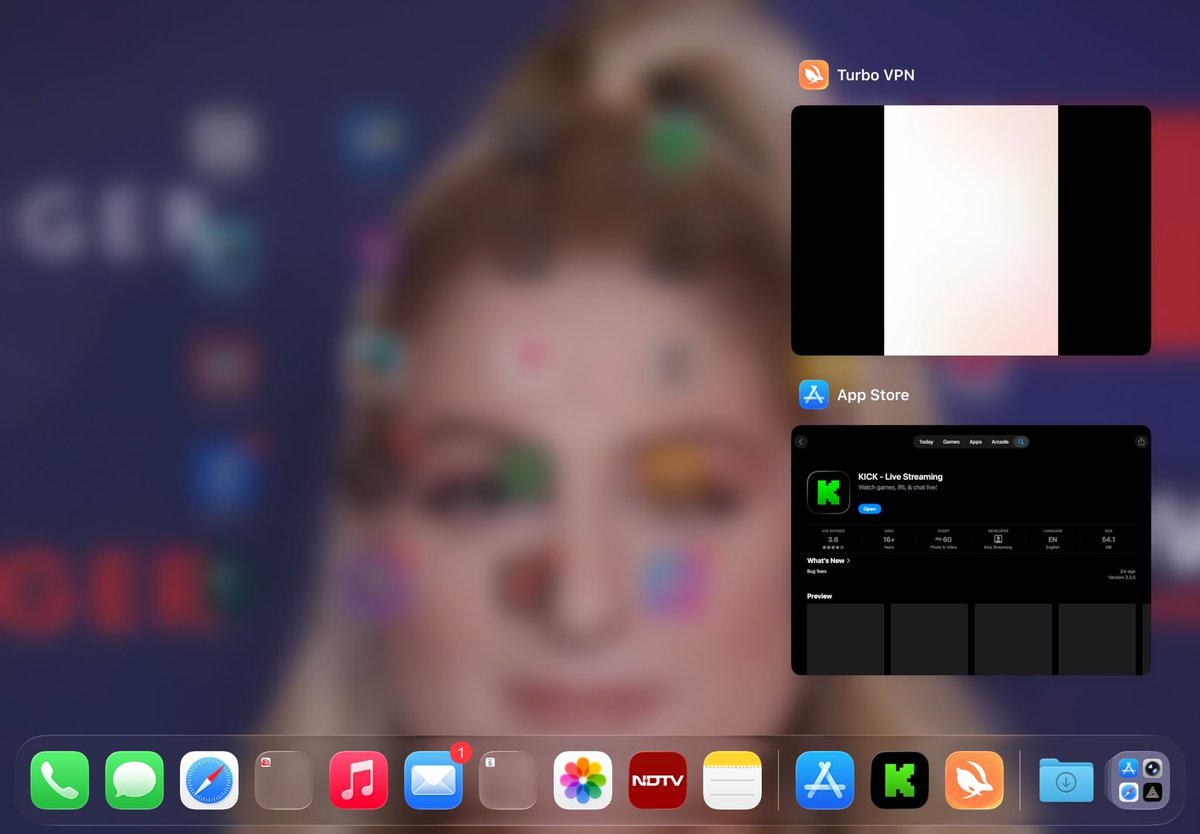The width and height of the screenshot is (1200, 834).
Task: Open the App Library in dock
Action: [1140, 780]
